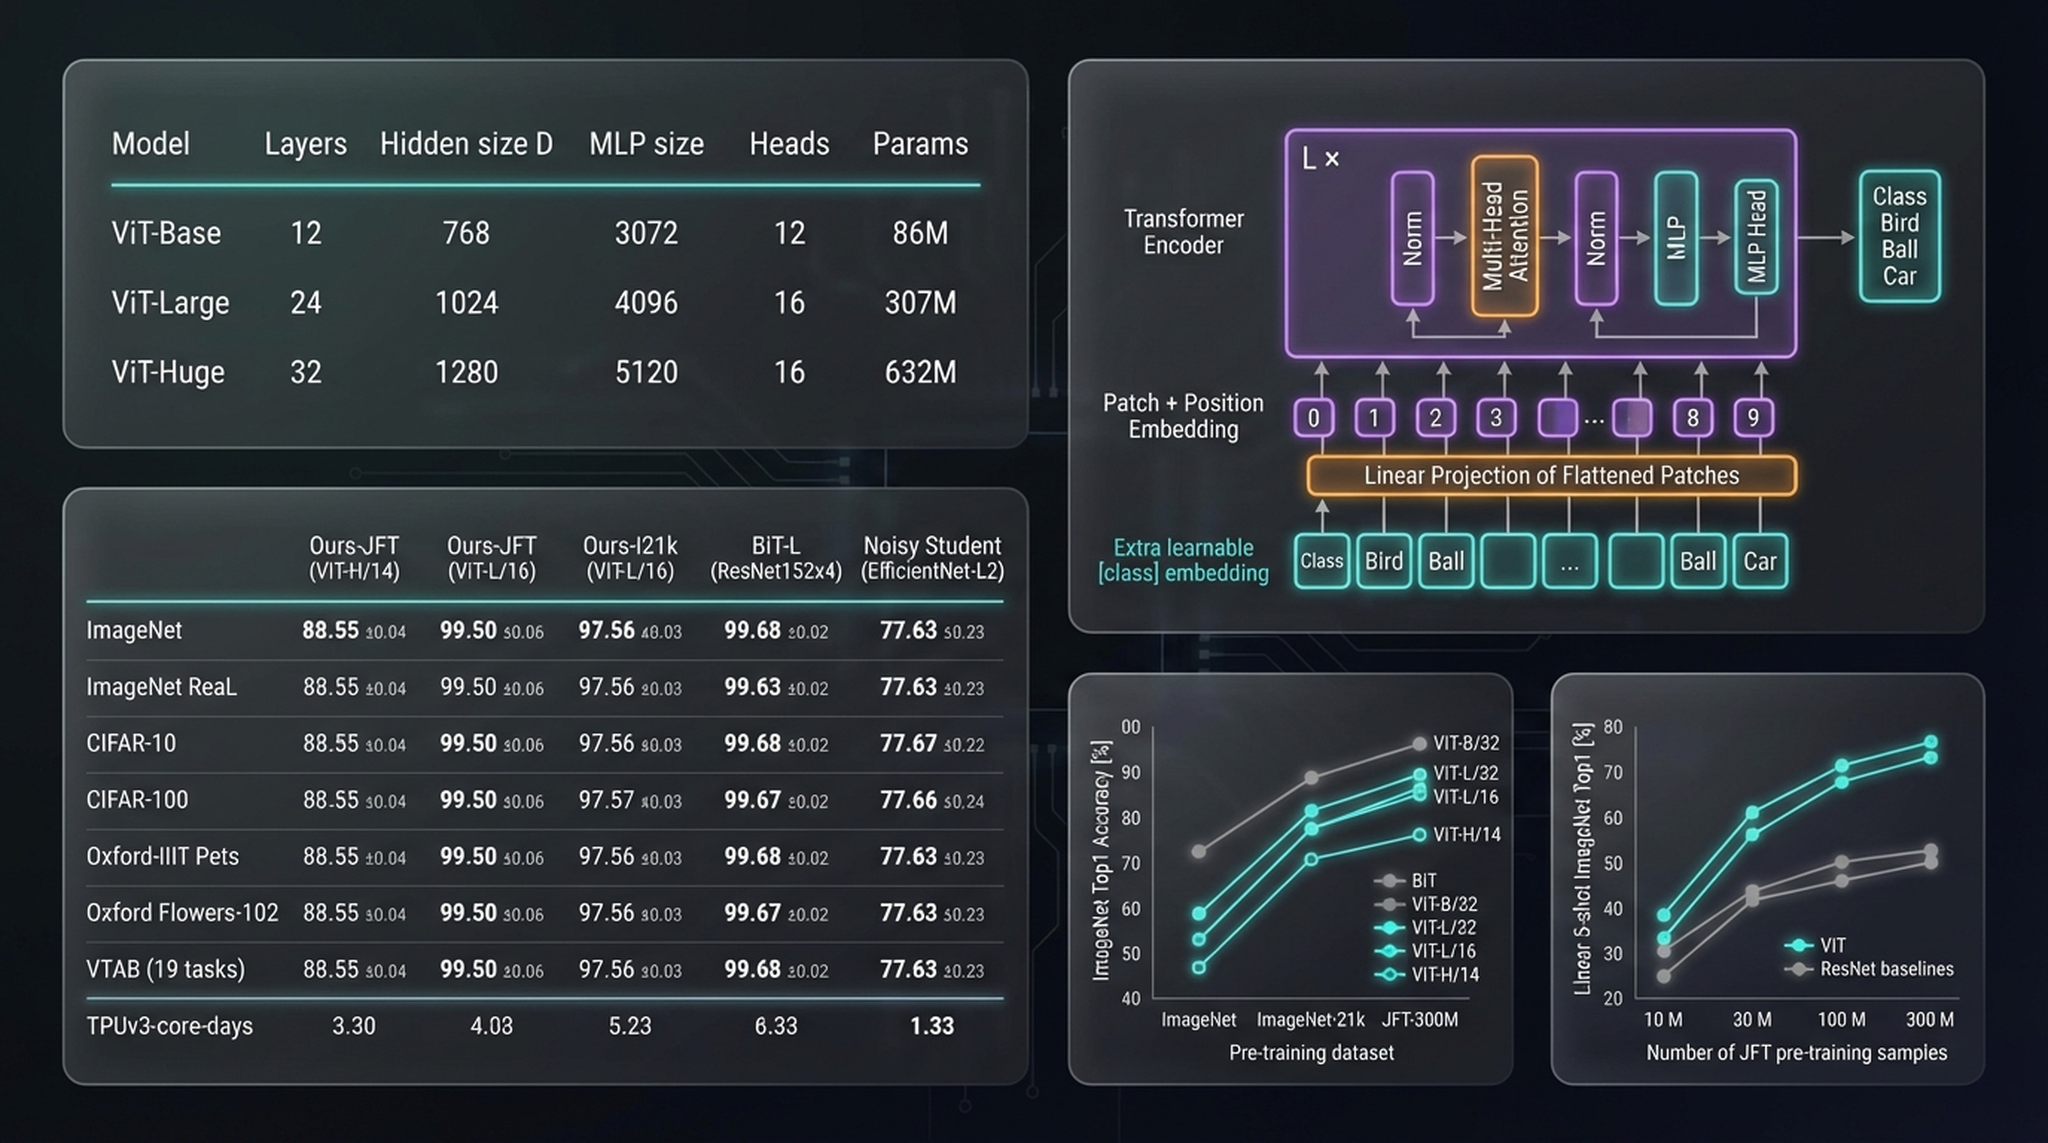This screenshot has width=2048, height=1143.
Task: Select the Multi-Head Attention block
Action: 1504,236
